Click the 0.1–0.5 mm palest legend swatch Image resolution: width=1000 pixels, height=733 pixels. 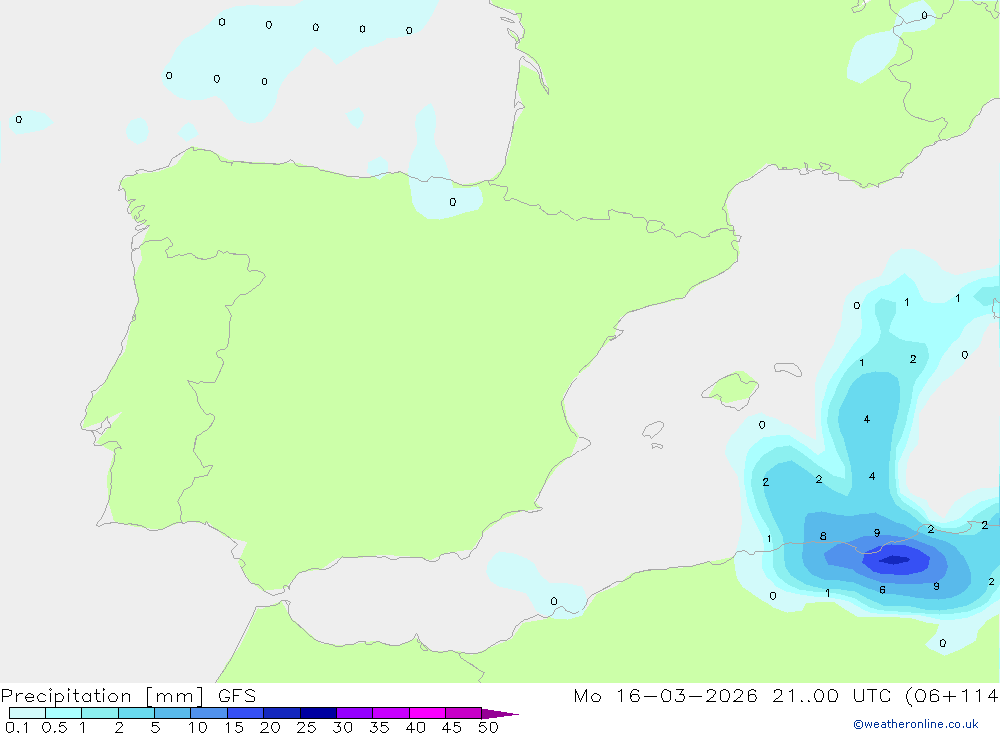coord(27,713)
